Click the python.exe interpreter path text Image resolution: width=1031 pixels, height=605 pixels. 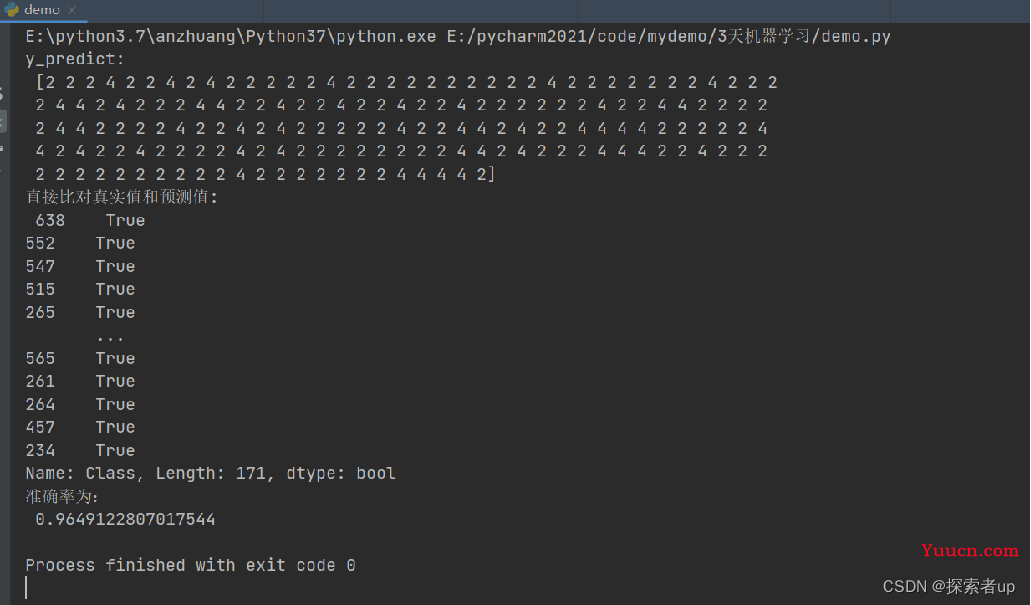[231, 36]
